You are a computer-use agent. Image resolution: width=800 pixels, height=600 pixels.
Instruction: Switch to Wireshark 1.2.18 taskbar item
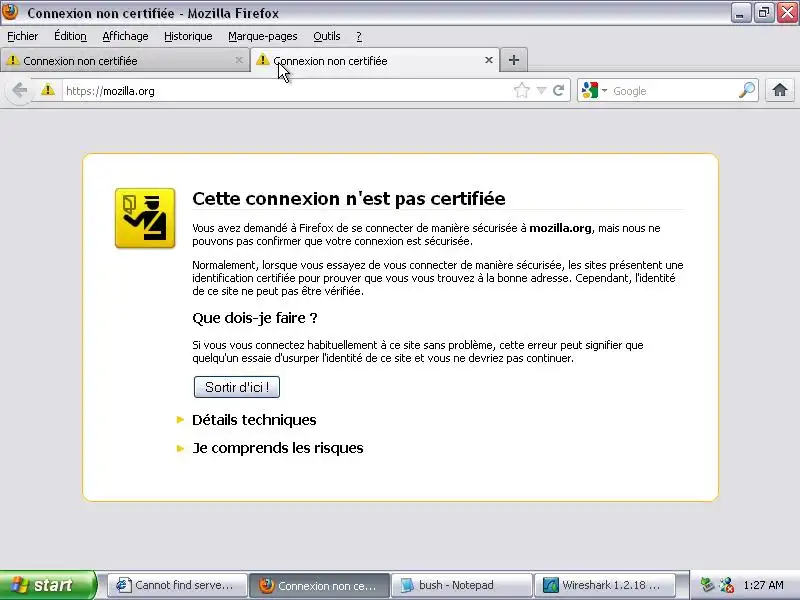coord(605,585)
